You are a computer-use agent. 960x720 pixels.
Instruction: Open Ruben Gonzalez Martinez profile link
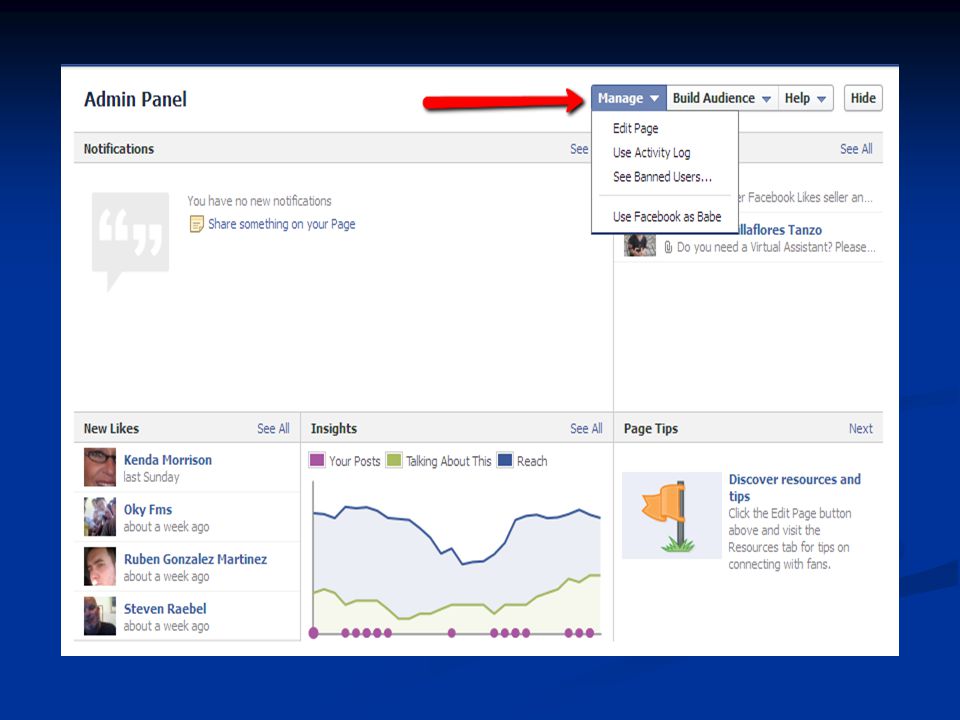pos(195,559)
